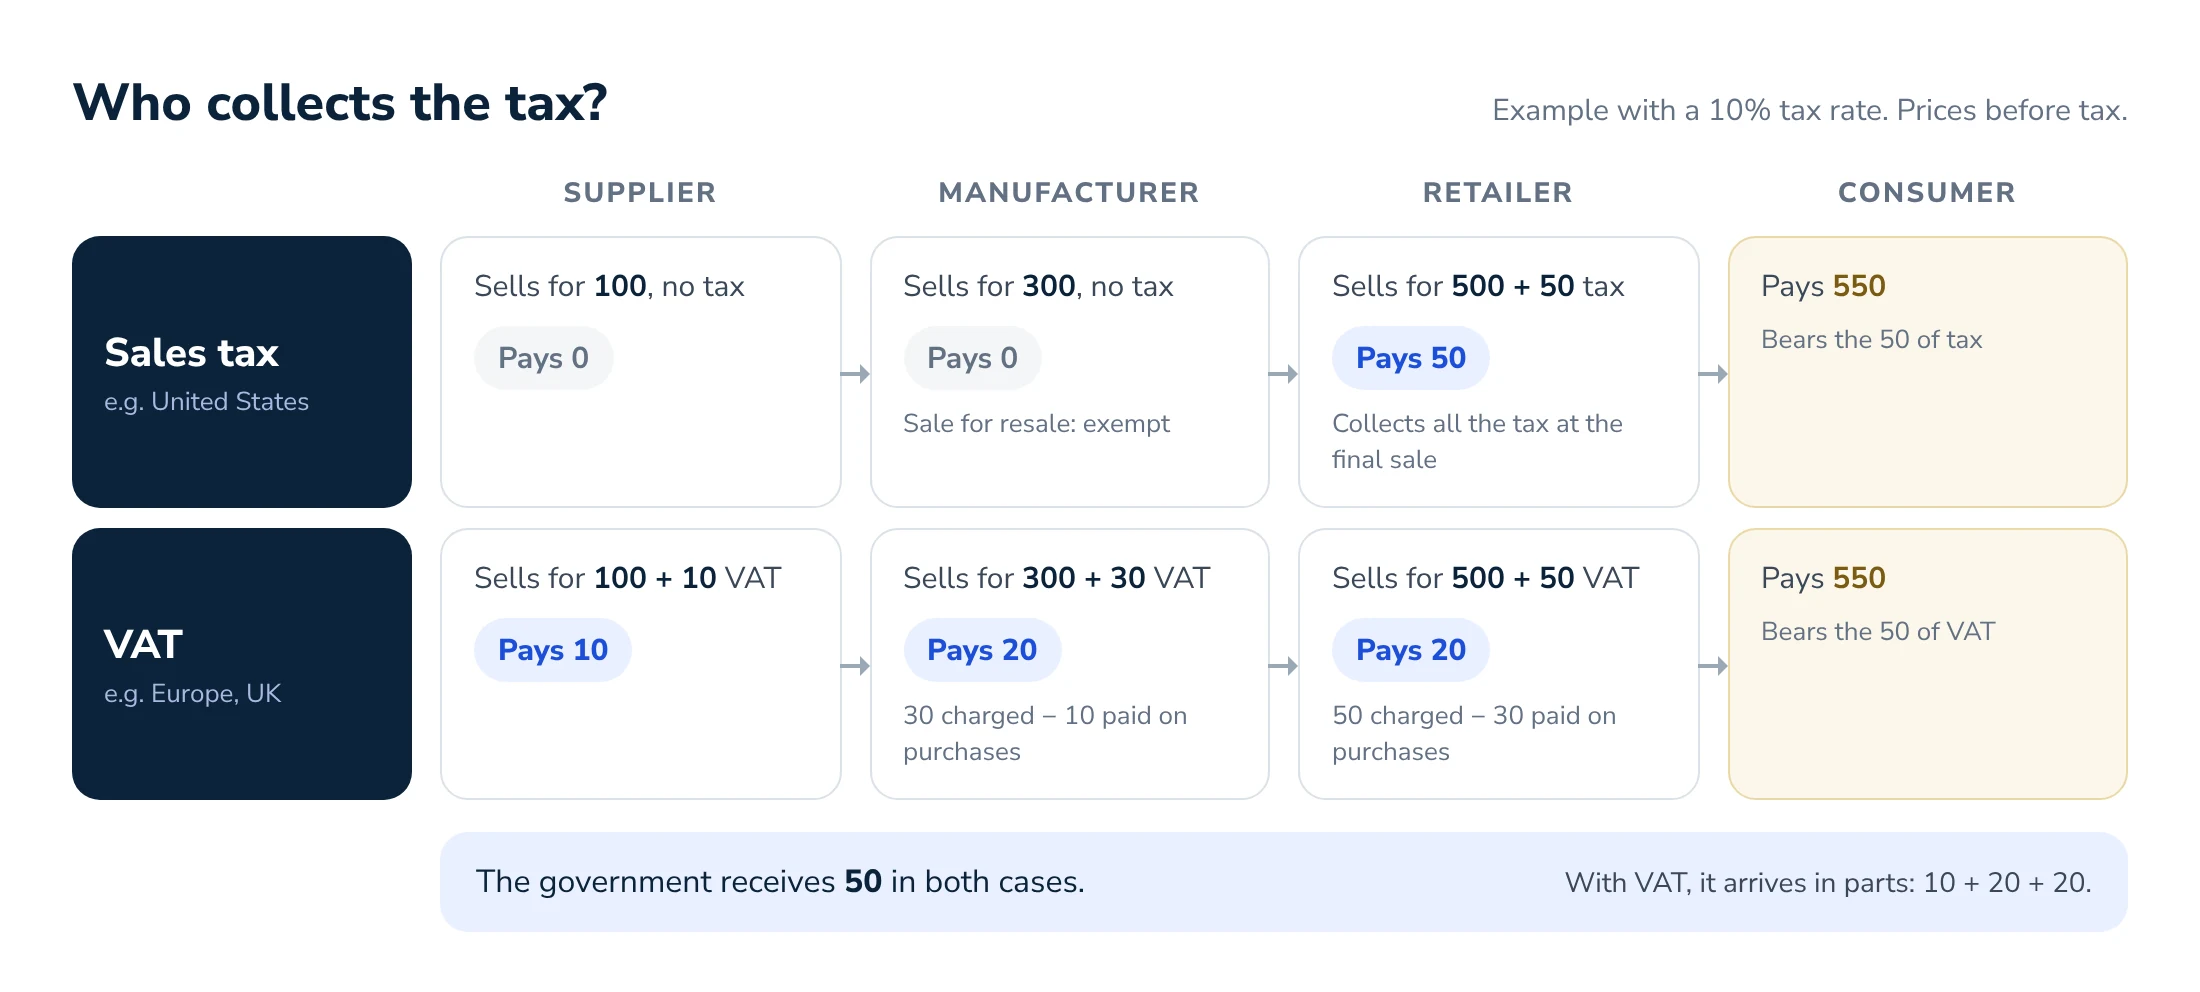This screenshot has height=992, width=2200.
Task: Click the 'Pays 20' pill under Manufacturer
Action: 982,650
